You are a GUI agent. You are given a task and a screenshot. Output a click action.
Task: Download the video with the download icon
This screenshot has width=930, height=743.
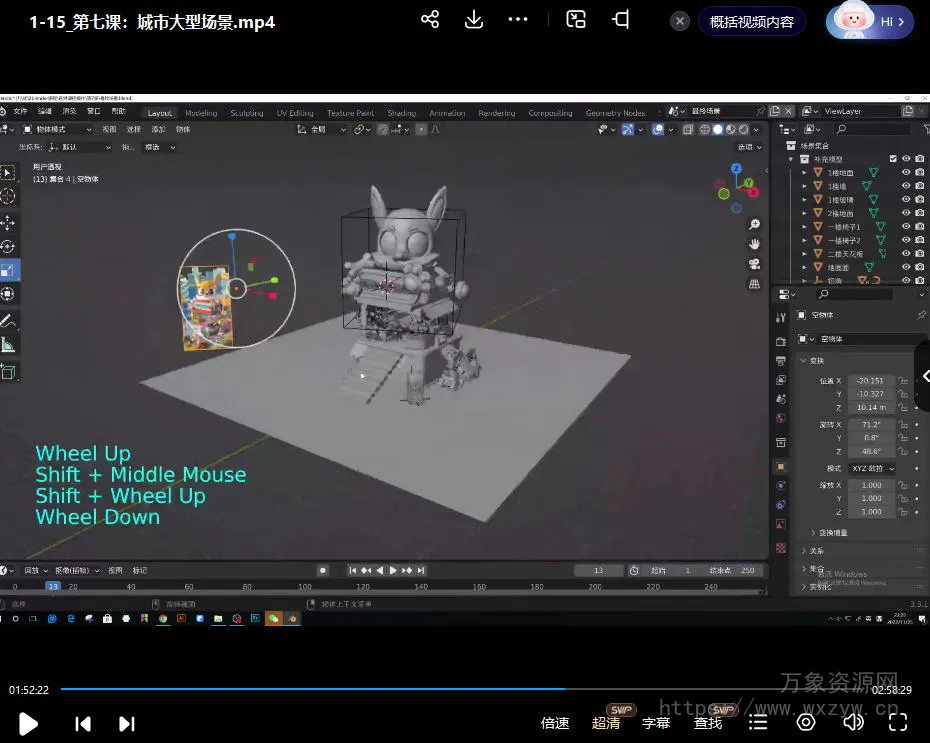(474, 20)
